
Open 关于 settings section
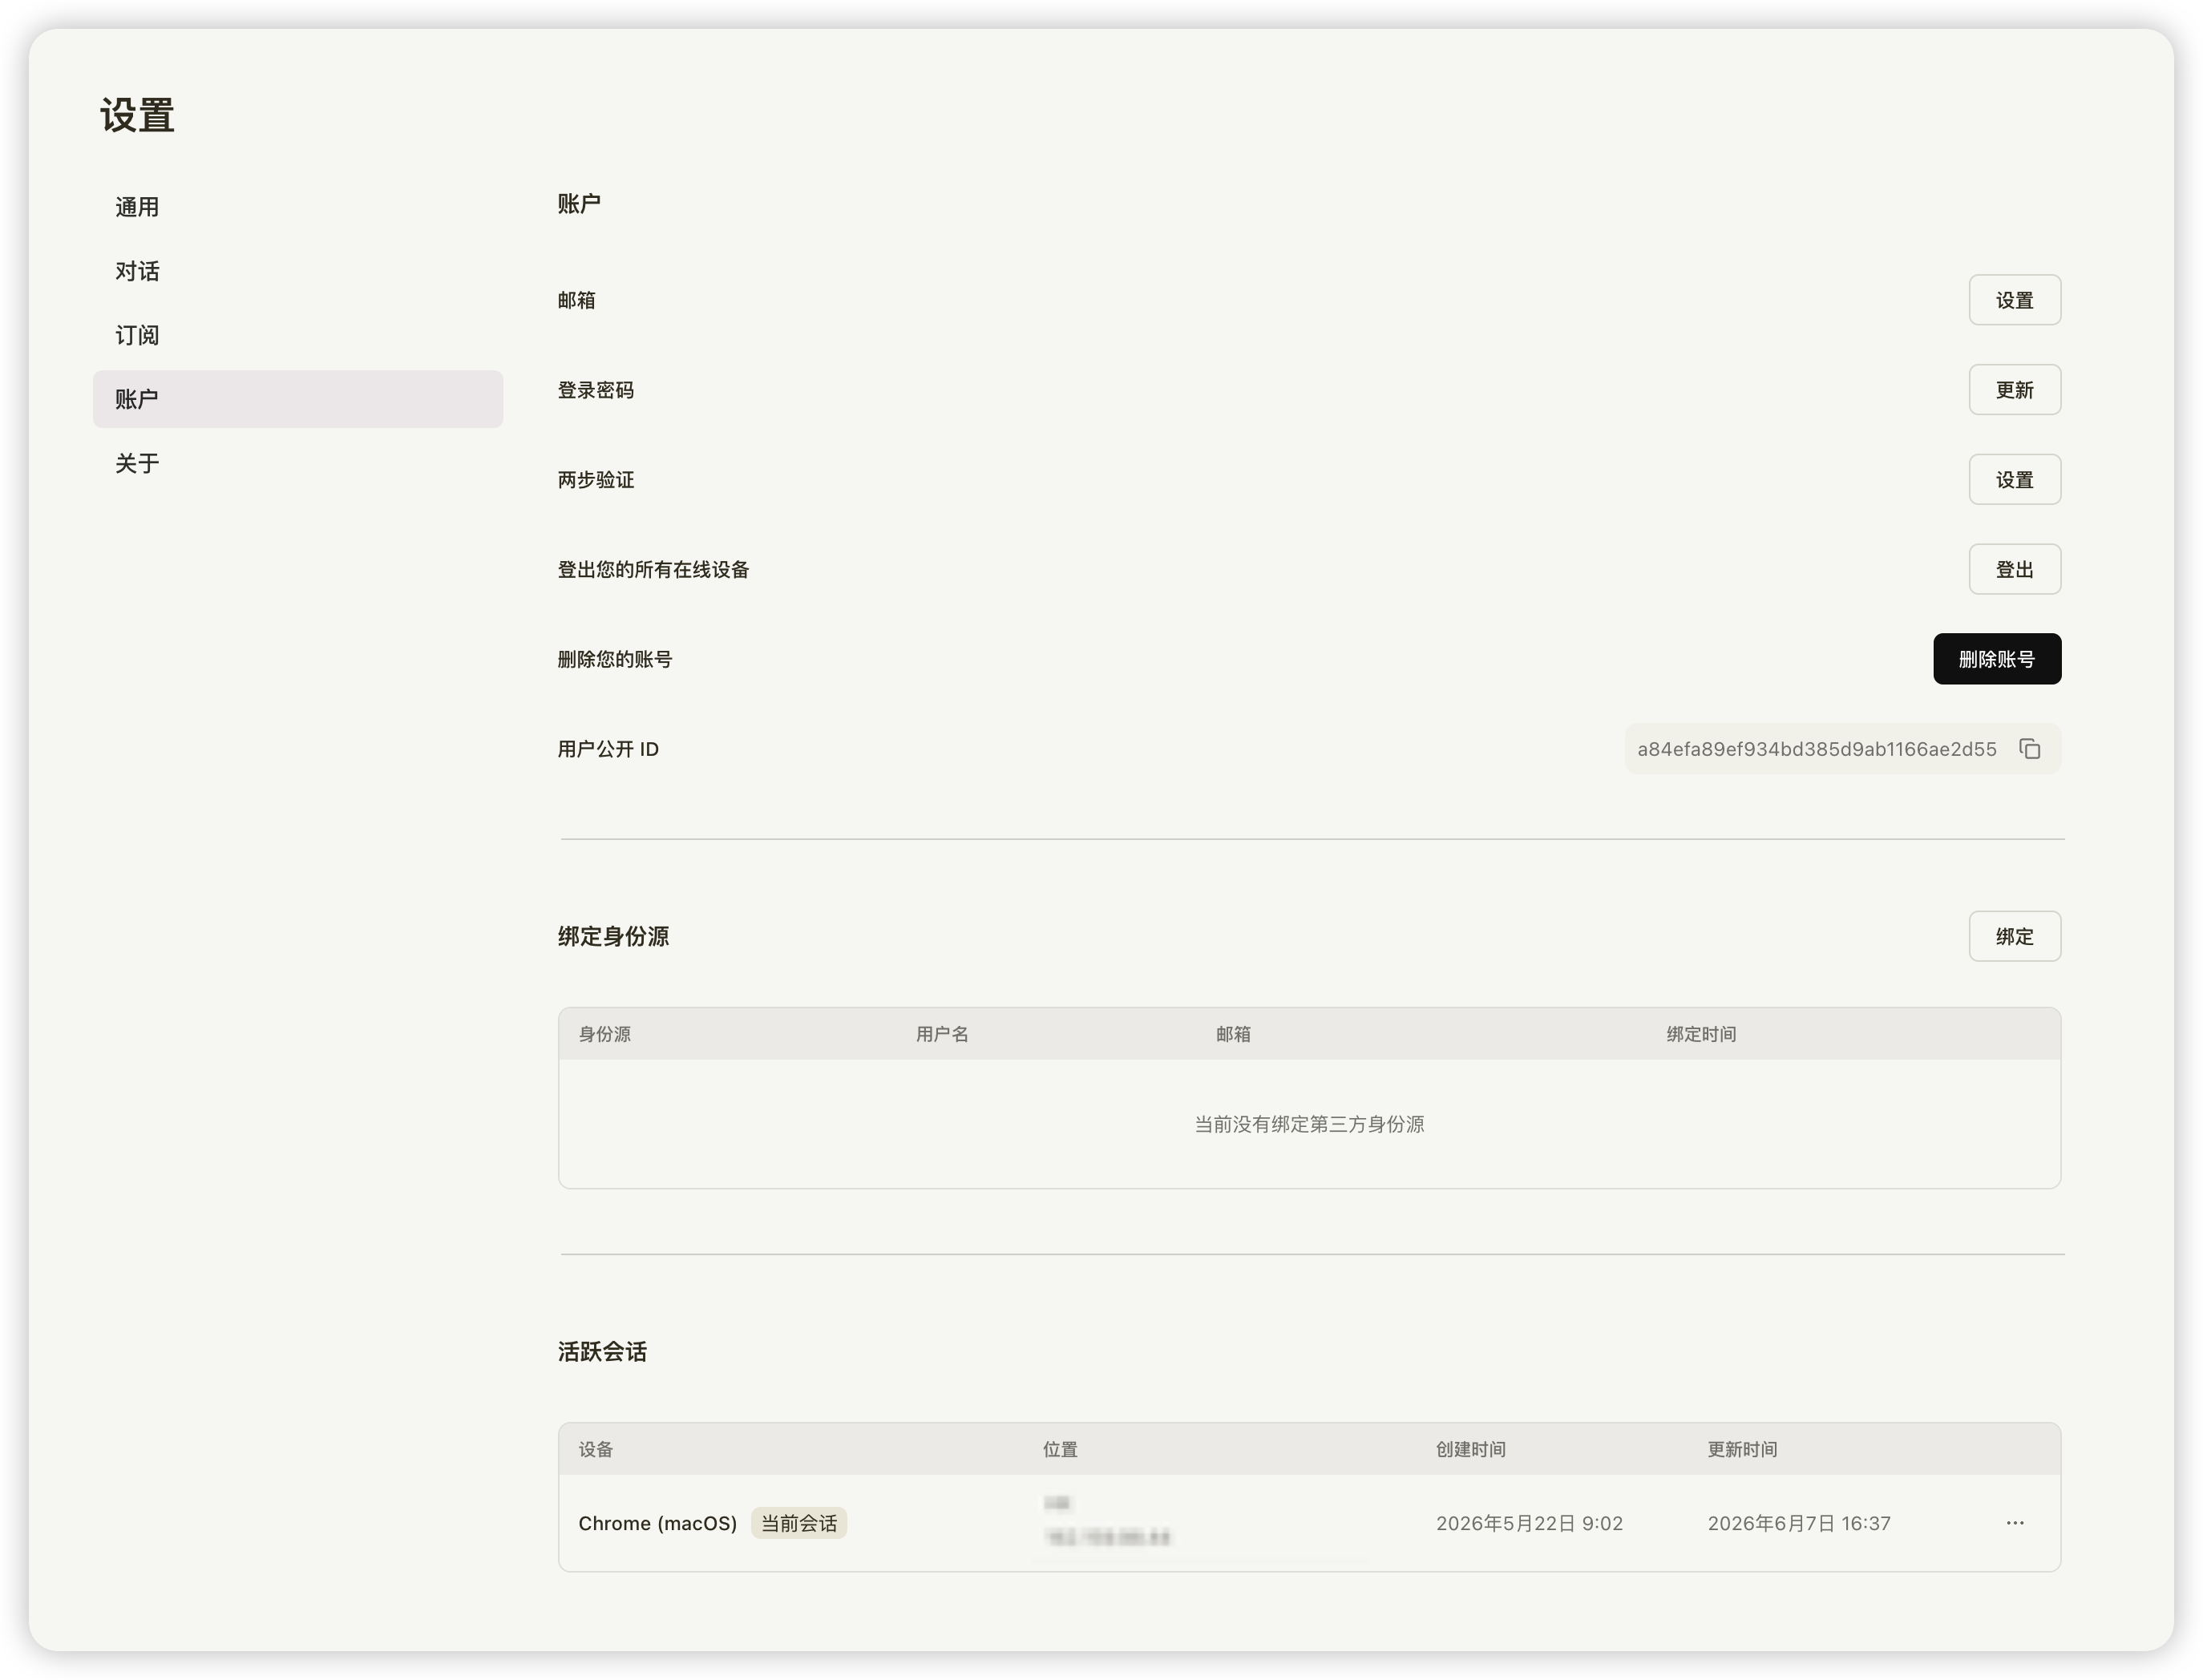297,463
